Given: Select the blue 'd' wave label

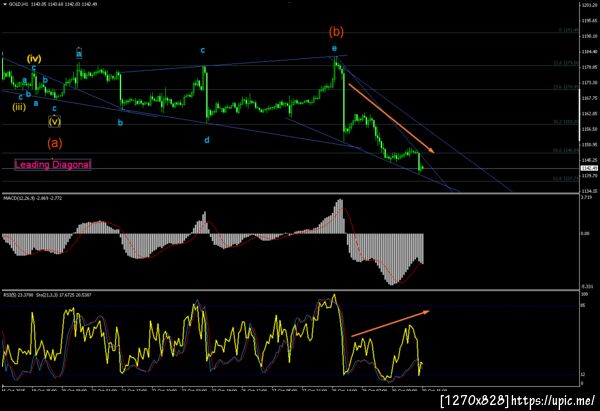Looking at the screenshot, I should [x=207, y=140].
